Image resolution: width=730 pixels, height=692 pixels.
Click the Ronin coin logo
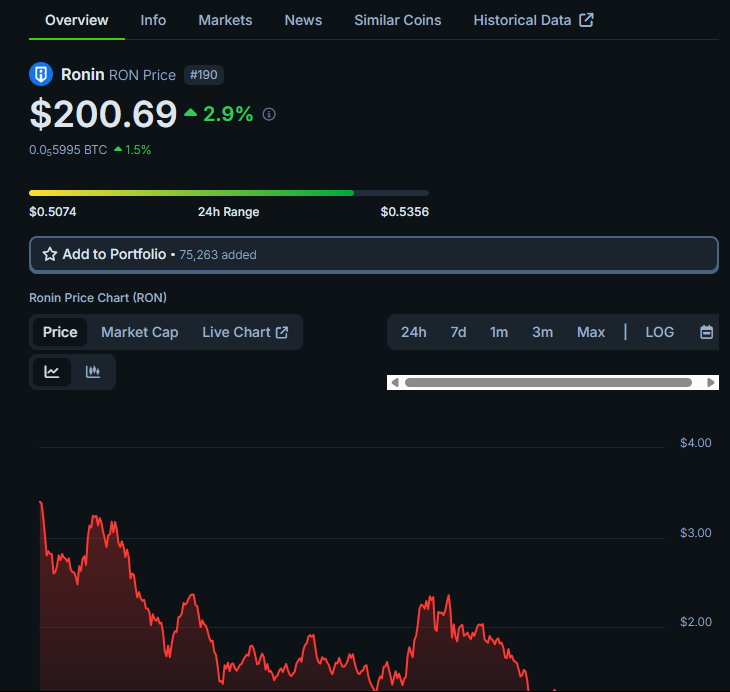coord(41,74)
